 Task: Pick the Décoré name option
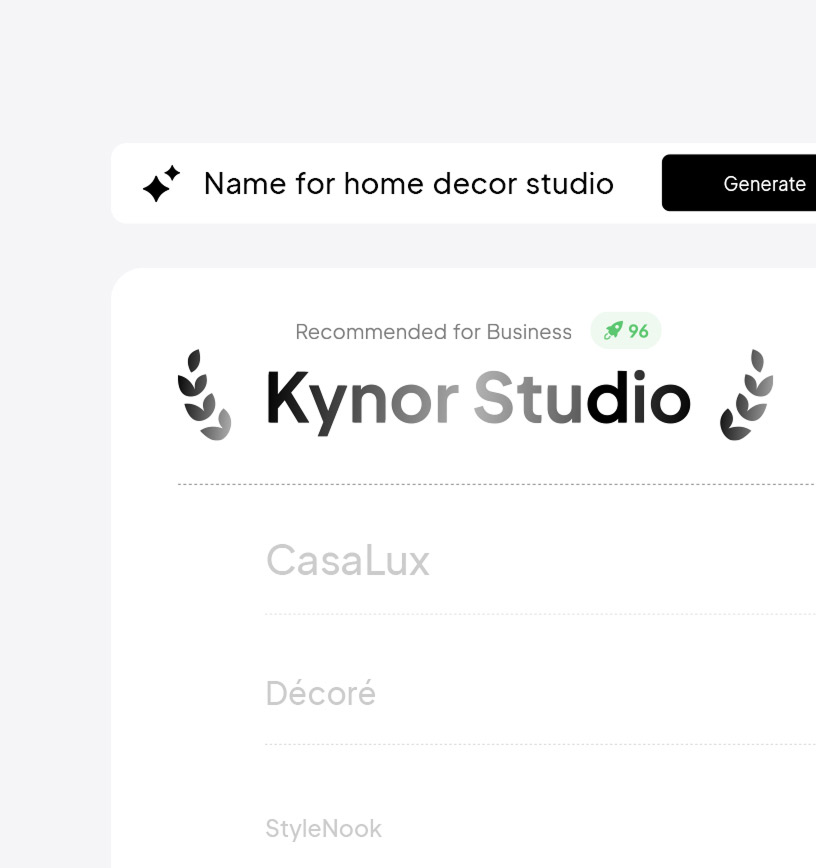[321, 693]
